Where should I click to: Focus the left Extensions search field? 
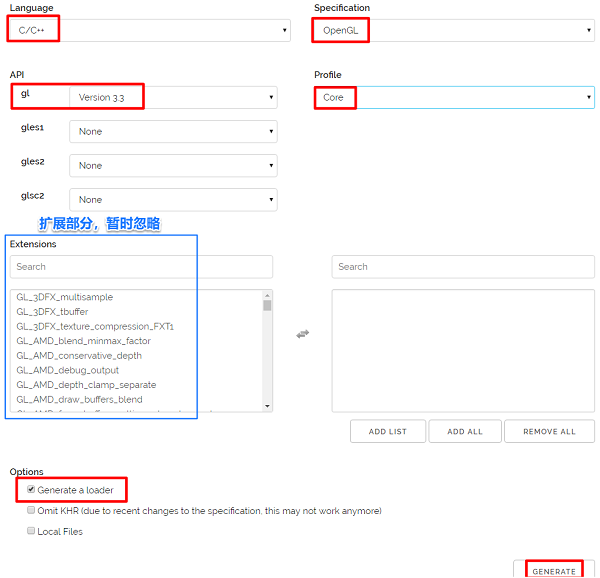click(x=141, y=267)
